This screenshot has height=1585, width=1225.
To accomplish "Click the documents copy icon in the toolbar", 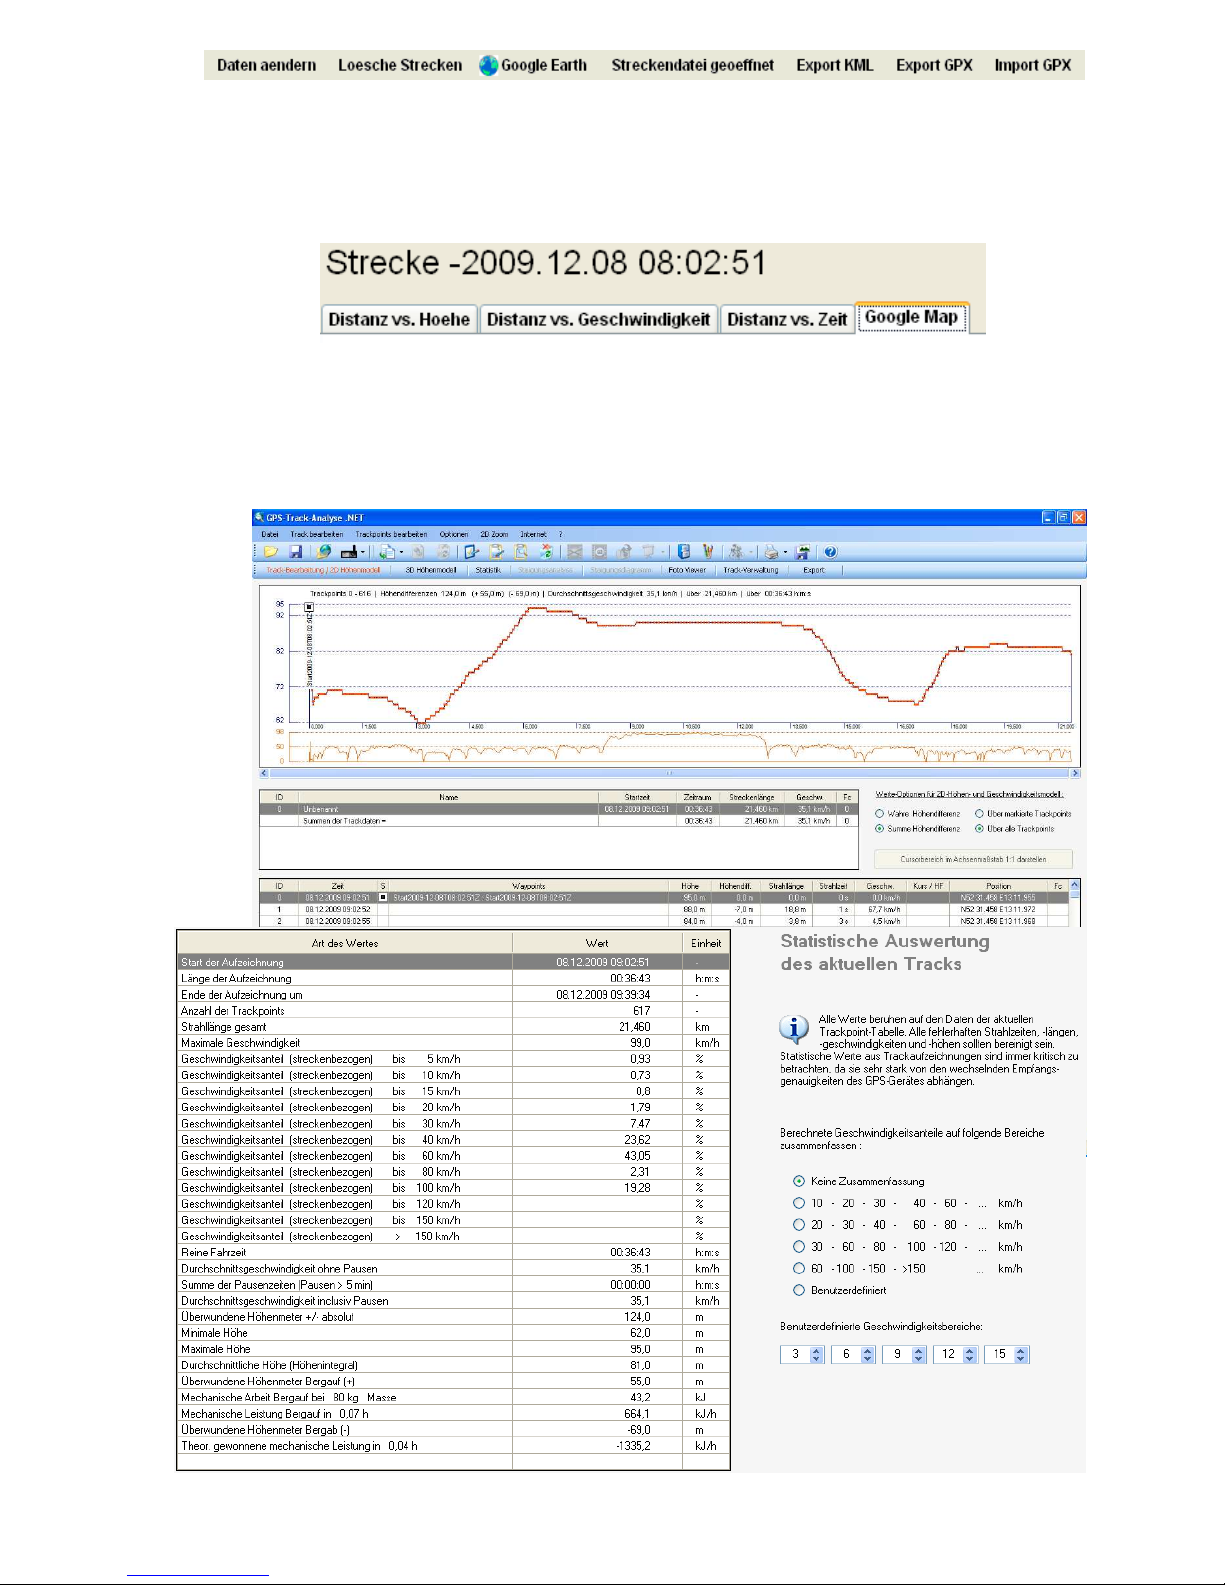I will coord(386,551).
